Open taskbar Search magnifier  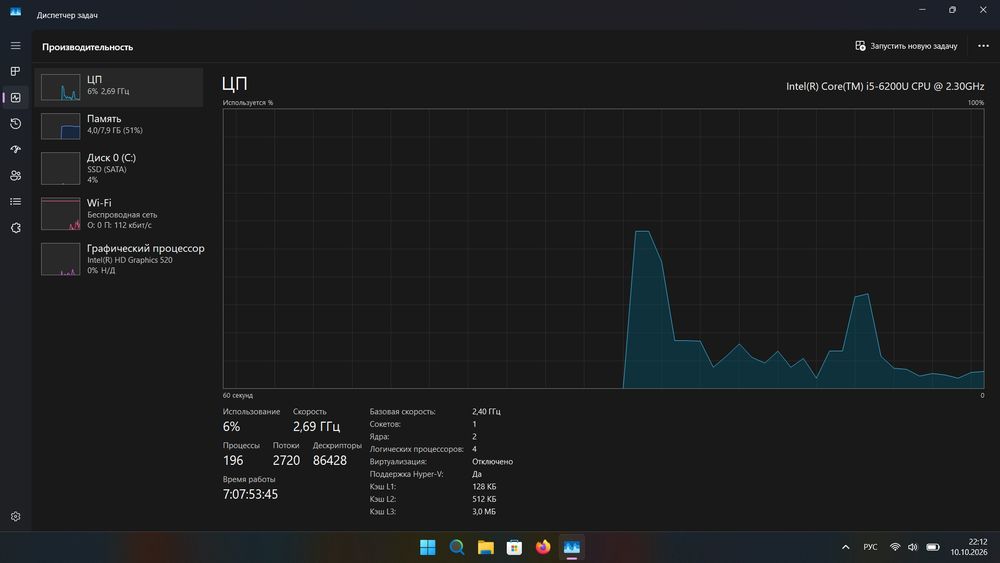tap(457, 547)
